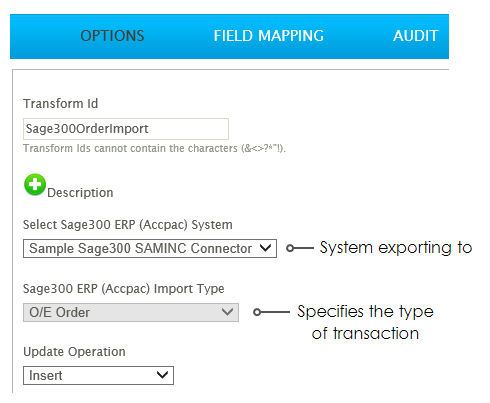Open the OPTIONS tab
This screenshot has width=490, height=403.
pos(112,36)
